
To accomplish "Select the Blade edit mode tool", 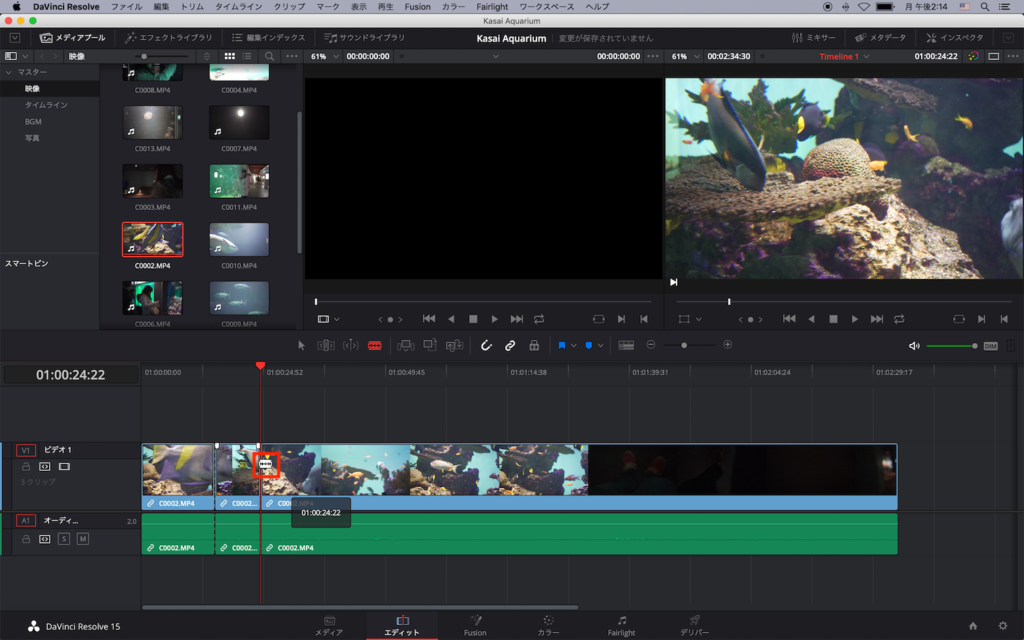I will (x=375, y=345).
